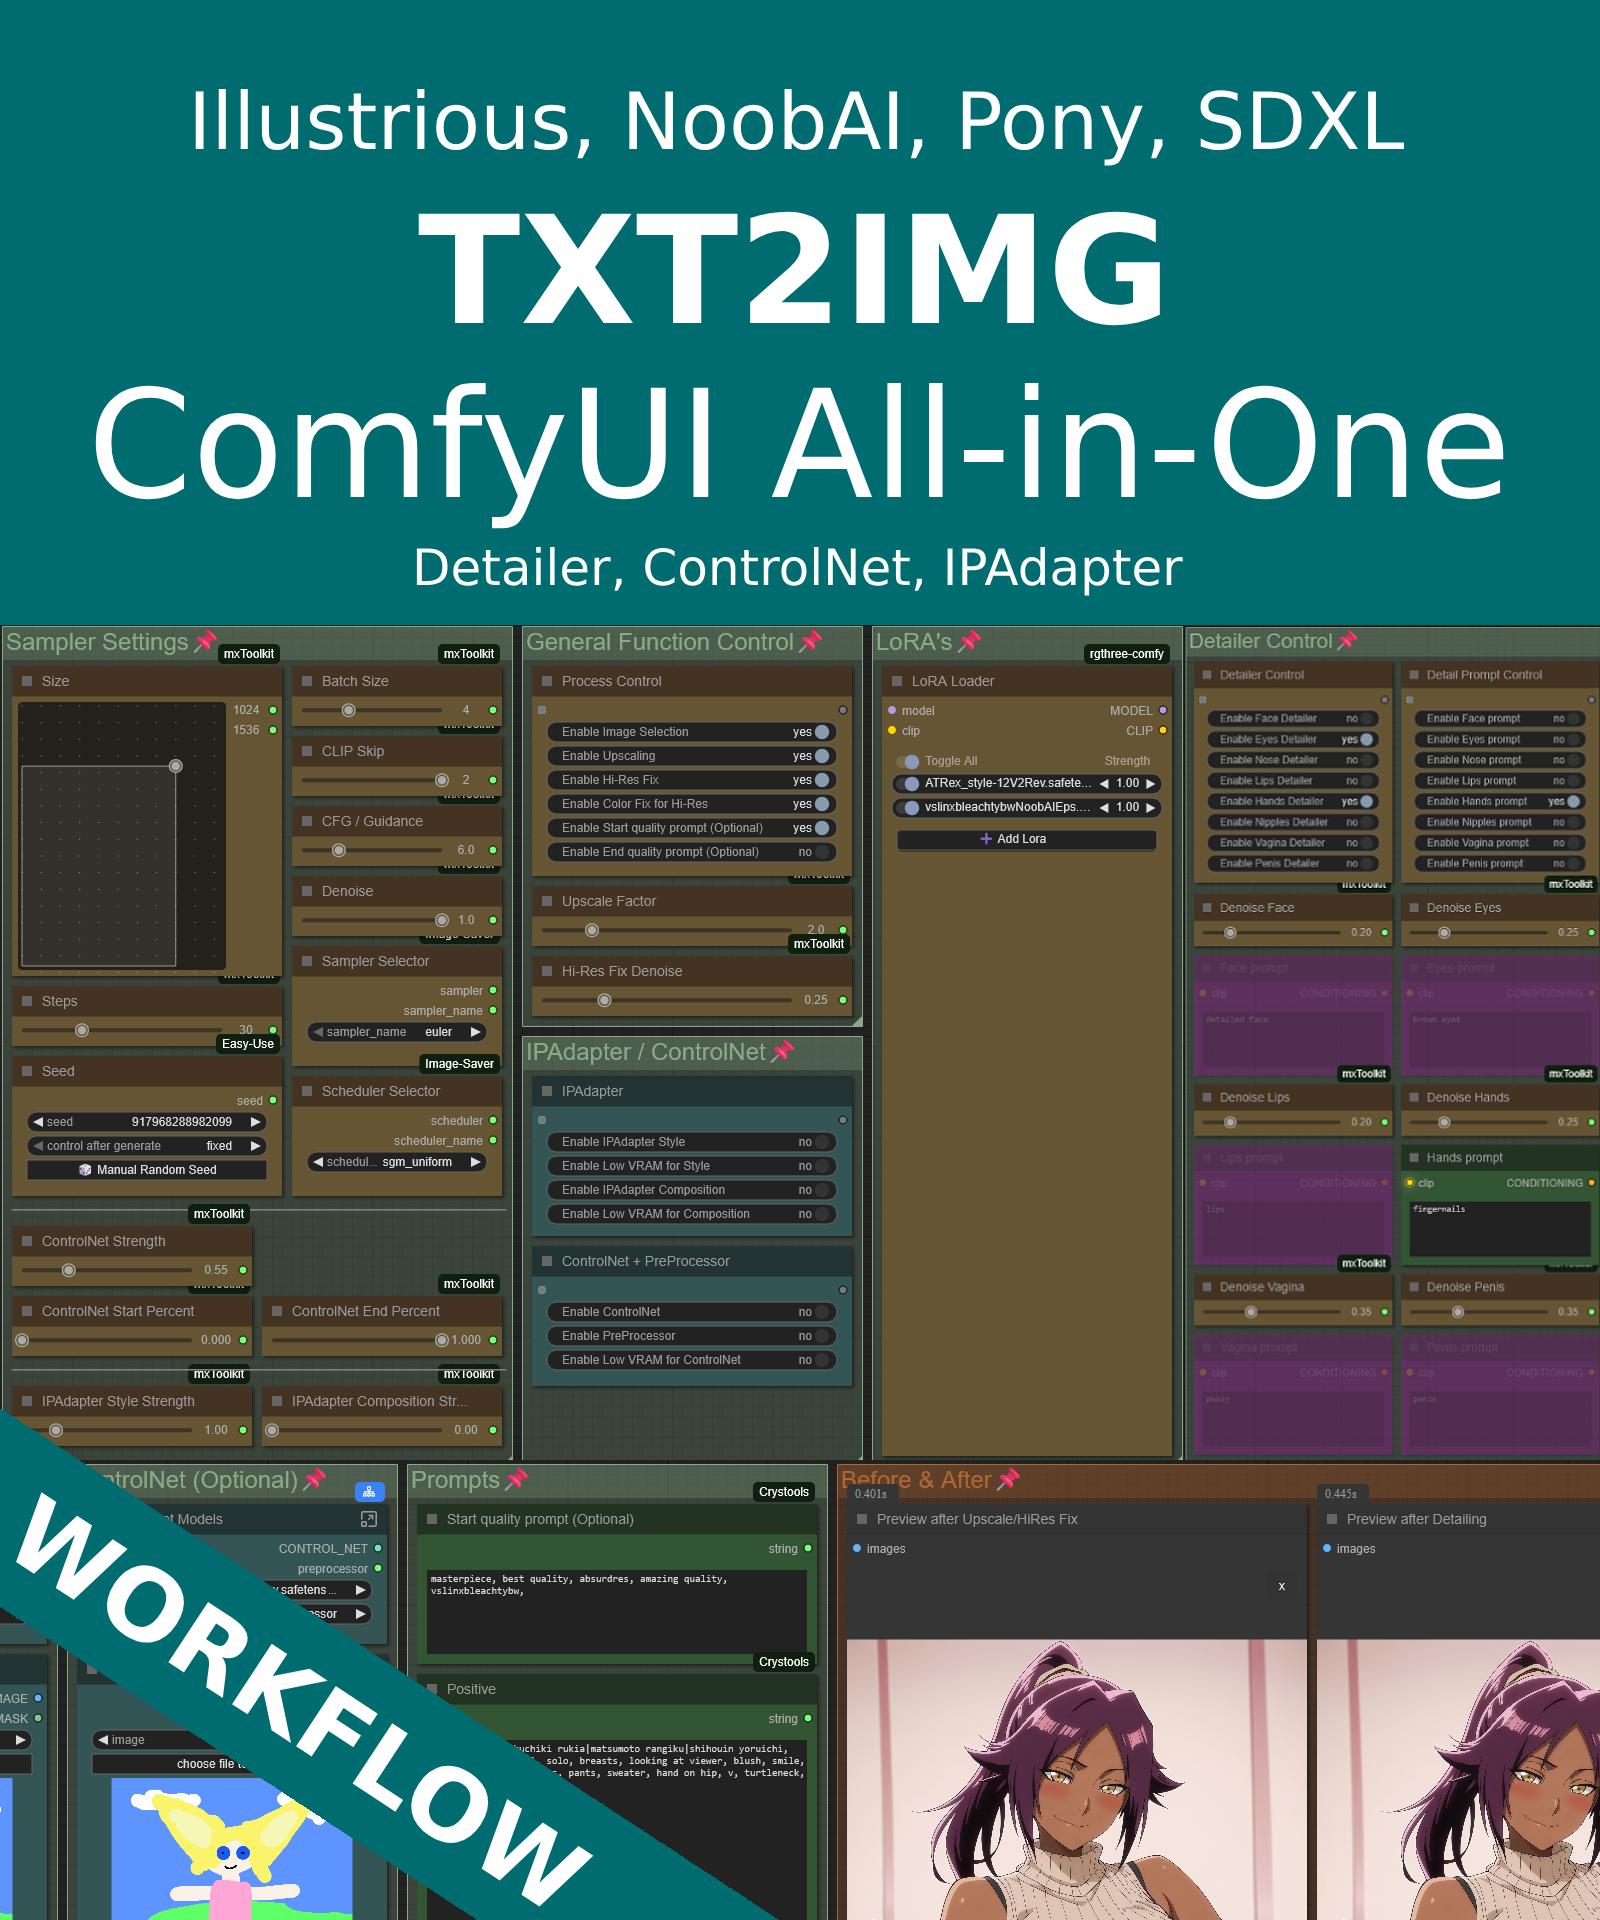Collapse the Hands prompt node via title dot

pyautogui.click(x=1413, y=1157)
